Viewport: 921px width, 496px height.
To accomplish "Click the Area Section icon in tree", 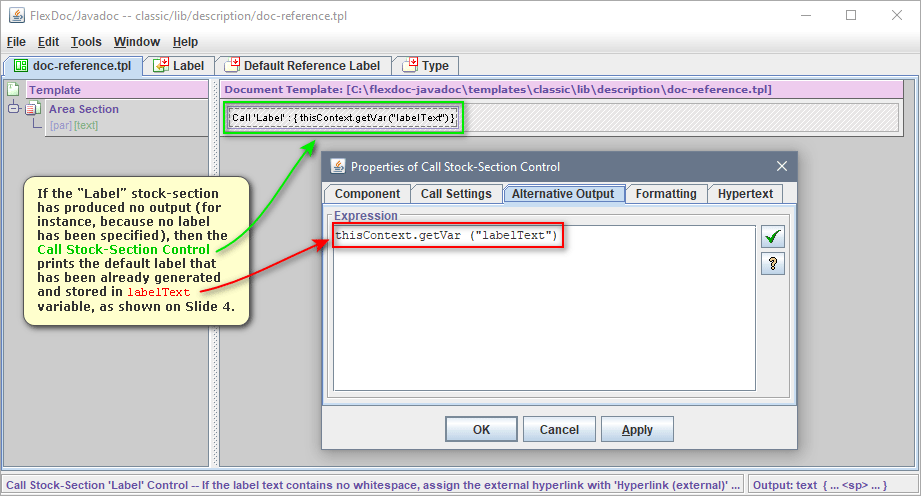I will 31,110.
